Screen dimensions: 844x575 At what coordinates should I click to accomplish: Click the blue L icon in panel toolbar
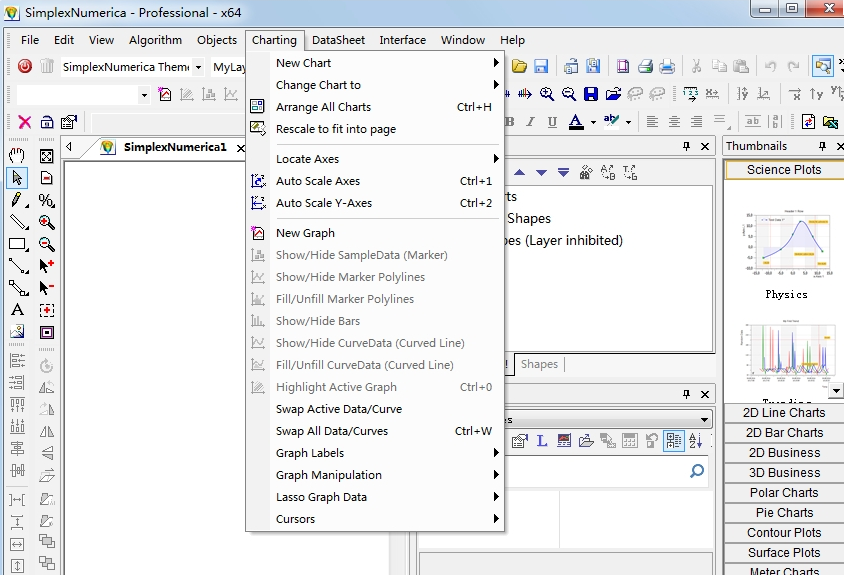click(542, 441)
